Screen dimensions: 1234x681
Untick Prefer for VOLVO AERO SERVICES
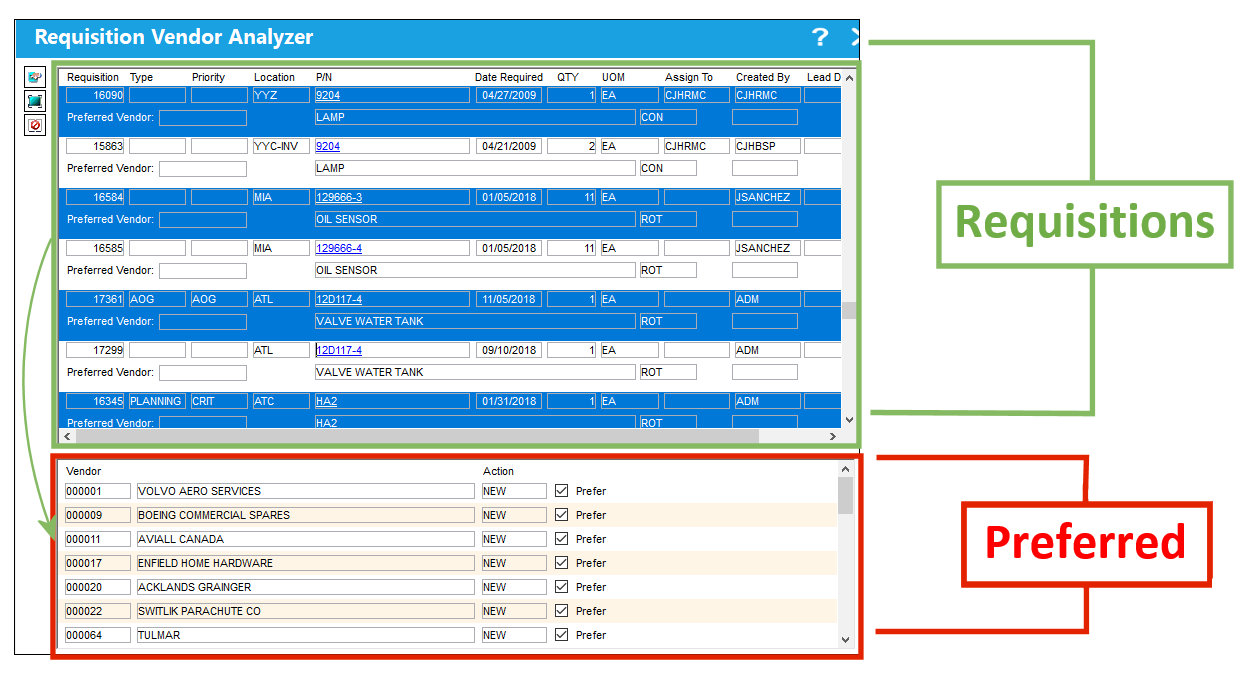[x=561, y=491]
